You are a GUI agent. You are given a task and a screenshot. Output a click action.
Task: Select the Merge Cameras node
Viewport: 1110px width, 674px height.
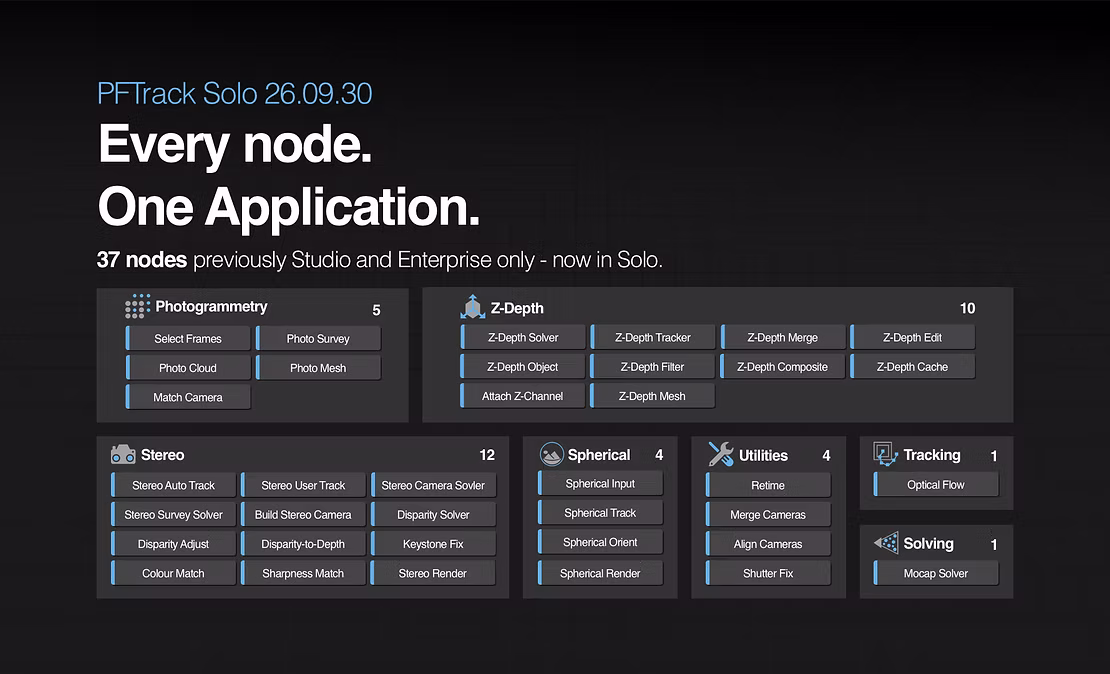768,515
